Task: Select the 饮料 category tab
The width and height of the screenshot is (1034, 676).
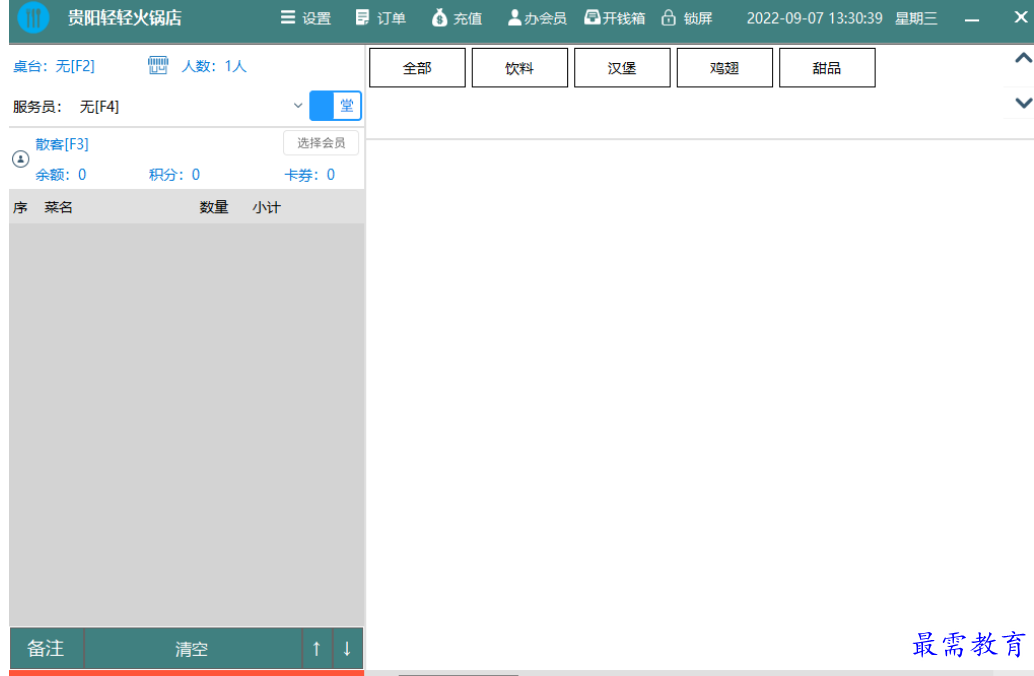Action: pos(520,67)
